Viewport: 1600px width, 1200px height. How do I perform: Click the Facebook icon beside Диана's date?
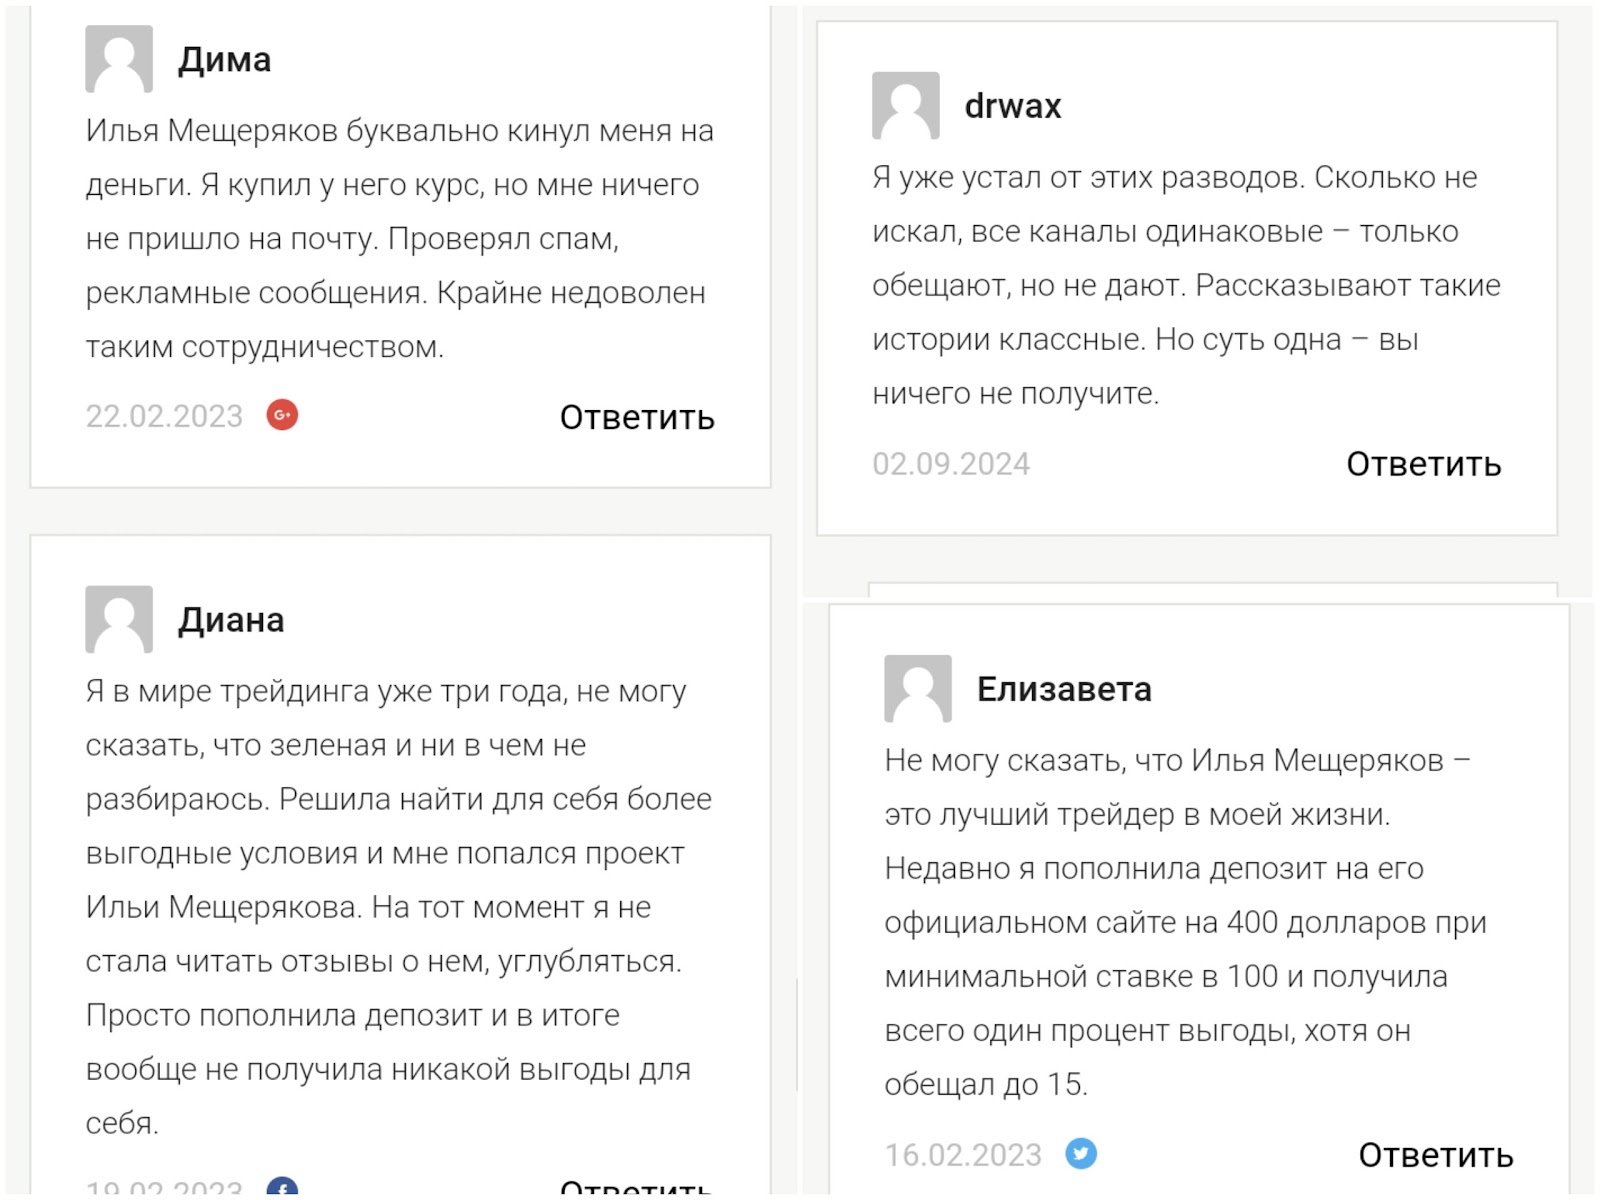point(282,1187)
